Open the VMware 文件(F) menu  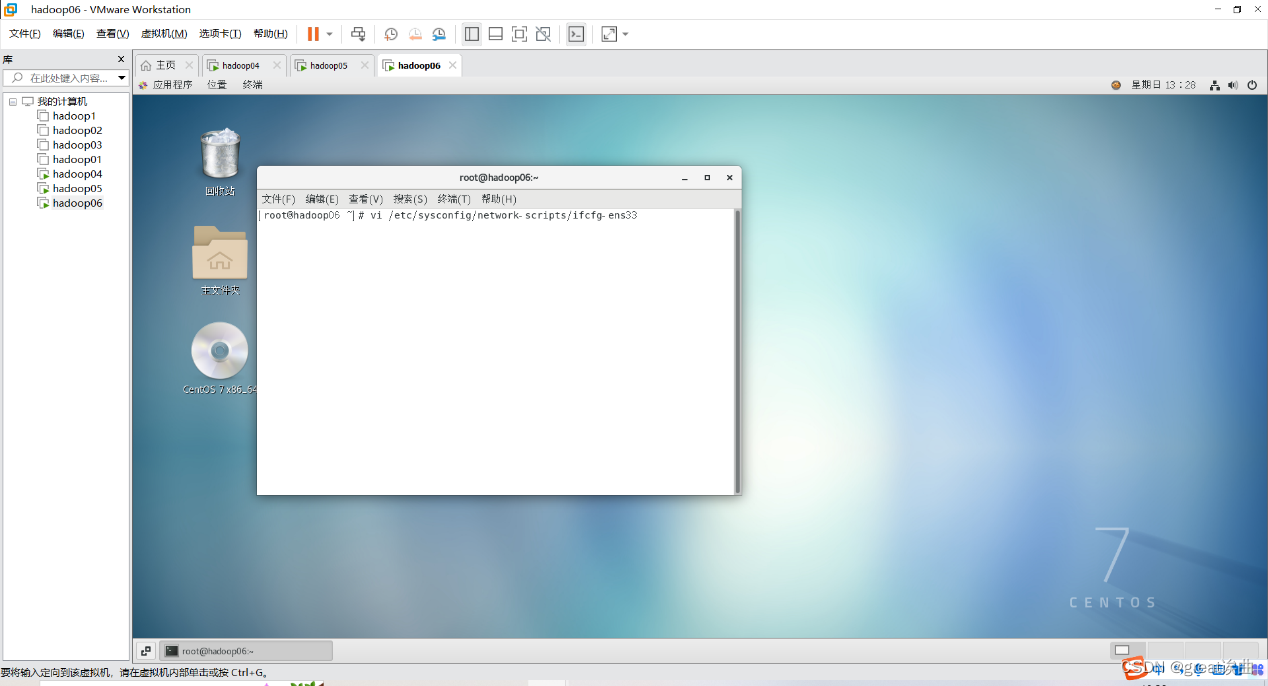click(25, 34)
